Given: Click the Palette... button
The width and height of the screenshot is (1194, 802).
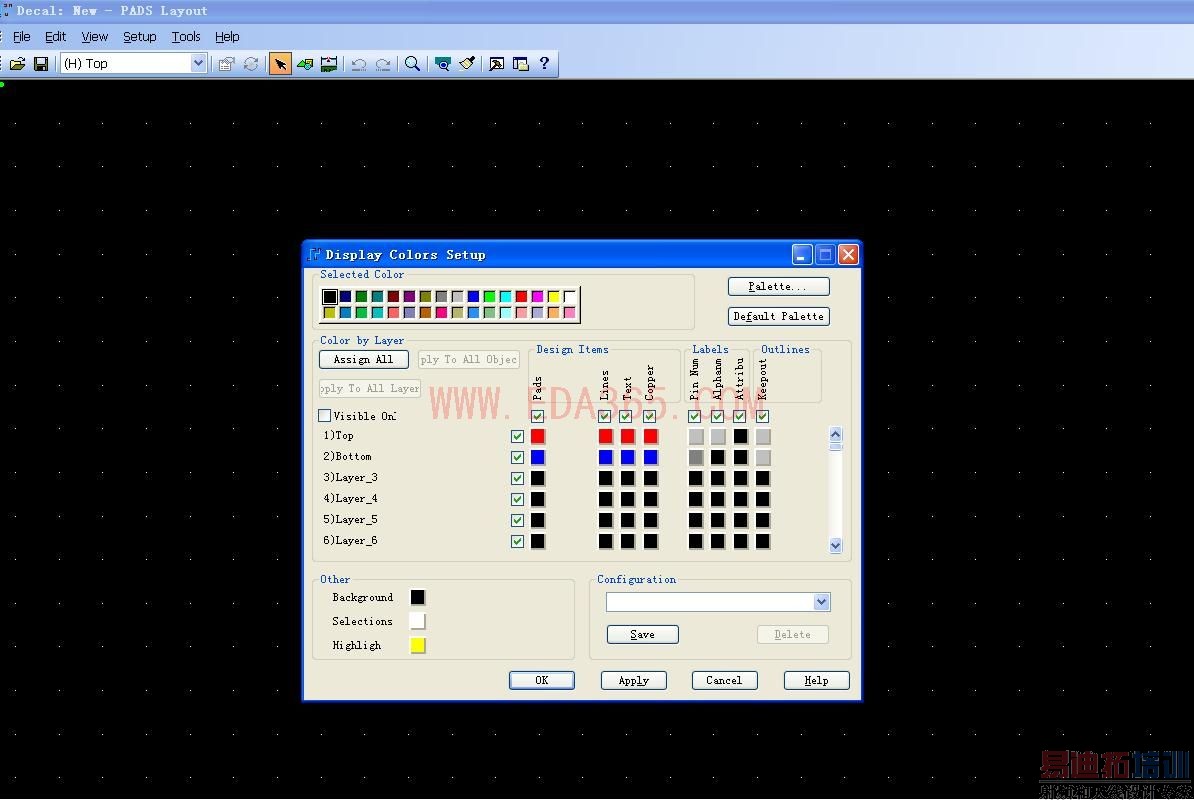Looking at the screenshot, I should tap(778, 286).
